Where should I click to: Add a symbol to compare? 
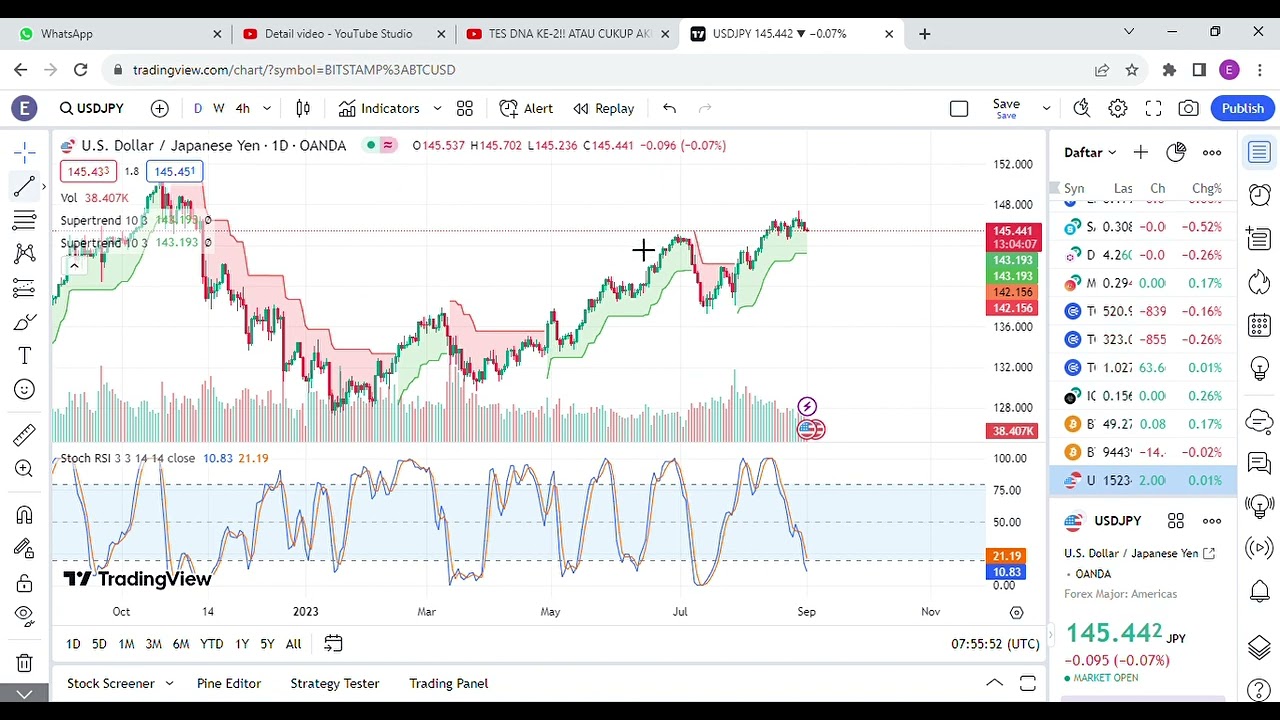160,108
